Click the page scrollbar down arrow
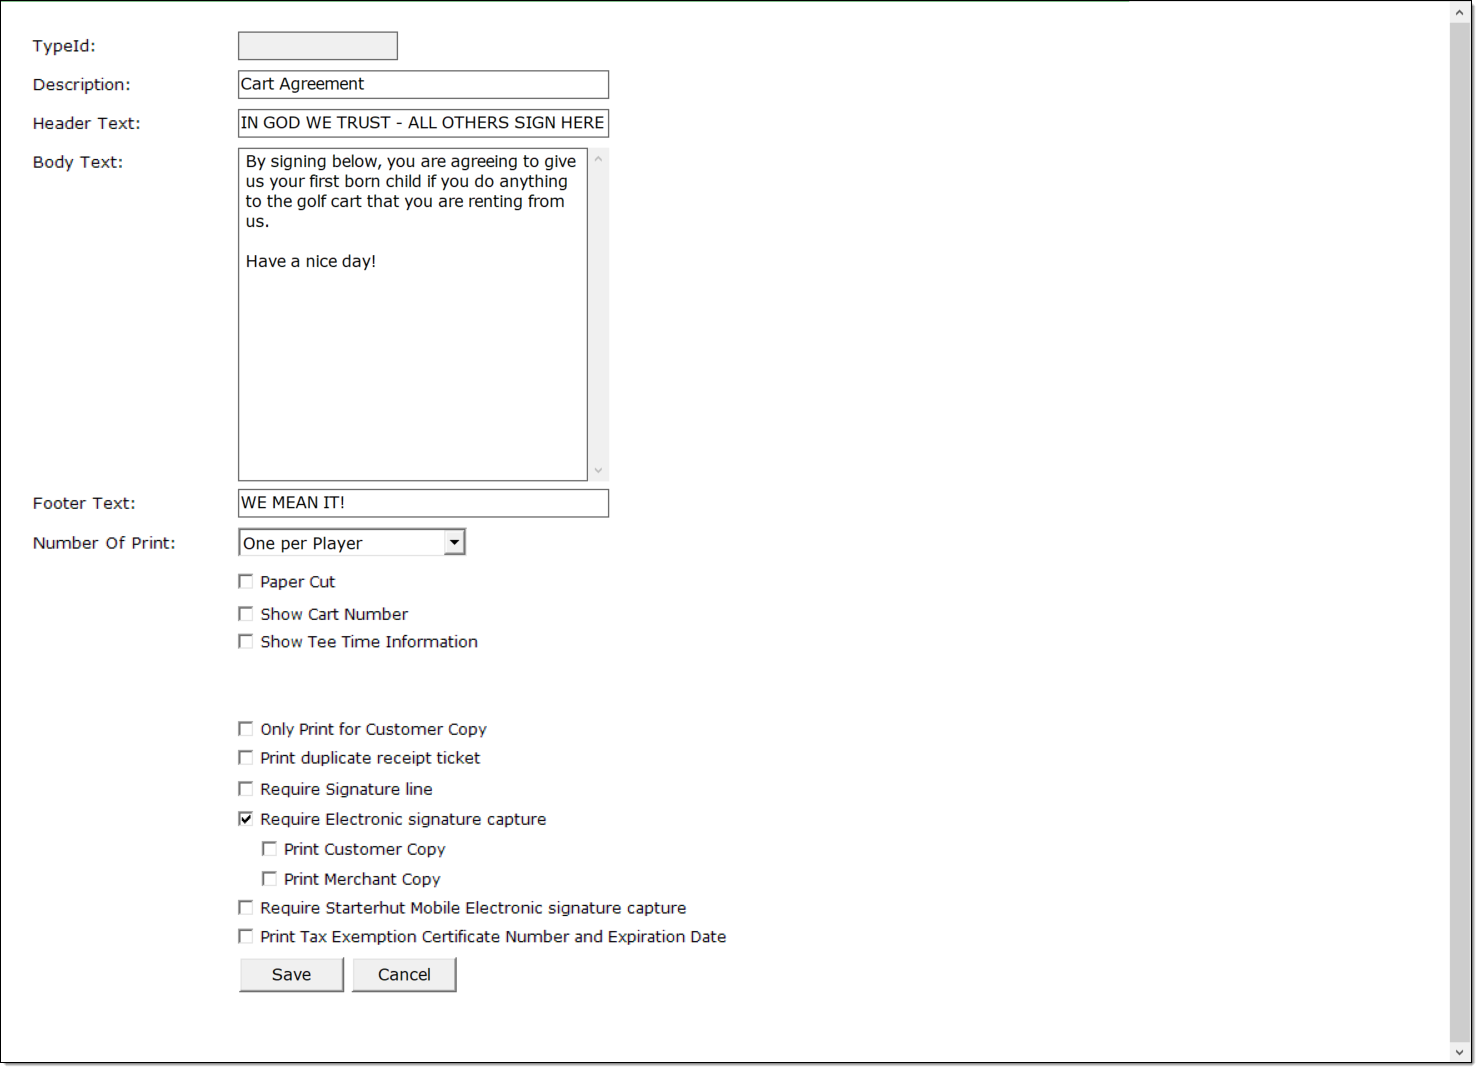This screenshot has height=1070, width=1479. click(x=1461, y=1052)
